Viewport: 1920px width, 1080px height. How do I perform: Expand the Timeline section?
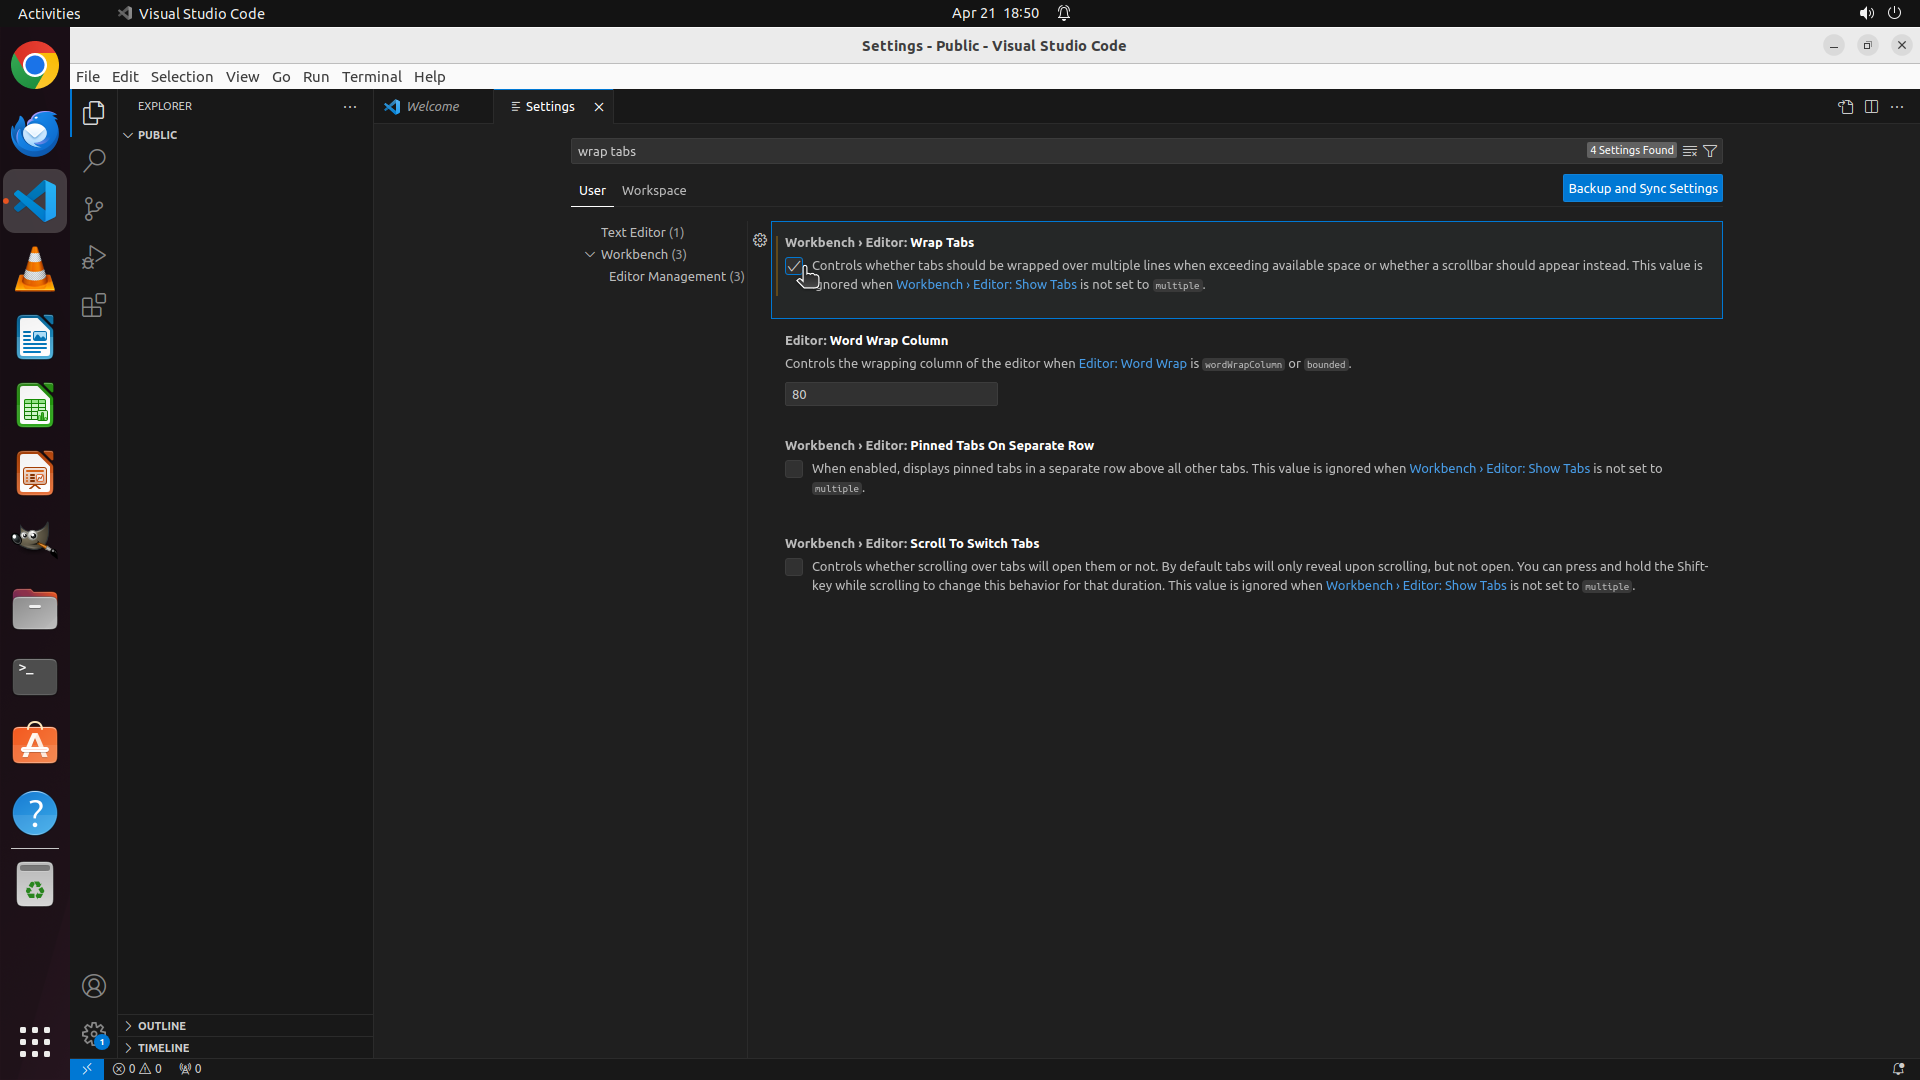point(163,1048)
